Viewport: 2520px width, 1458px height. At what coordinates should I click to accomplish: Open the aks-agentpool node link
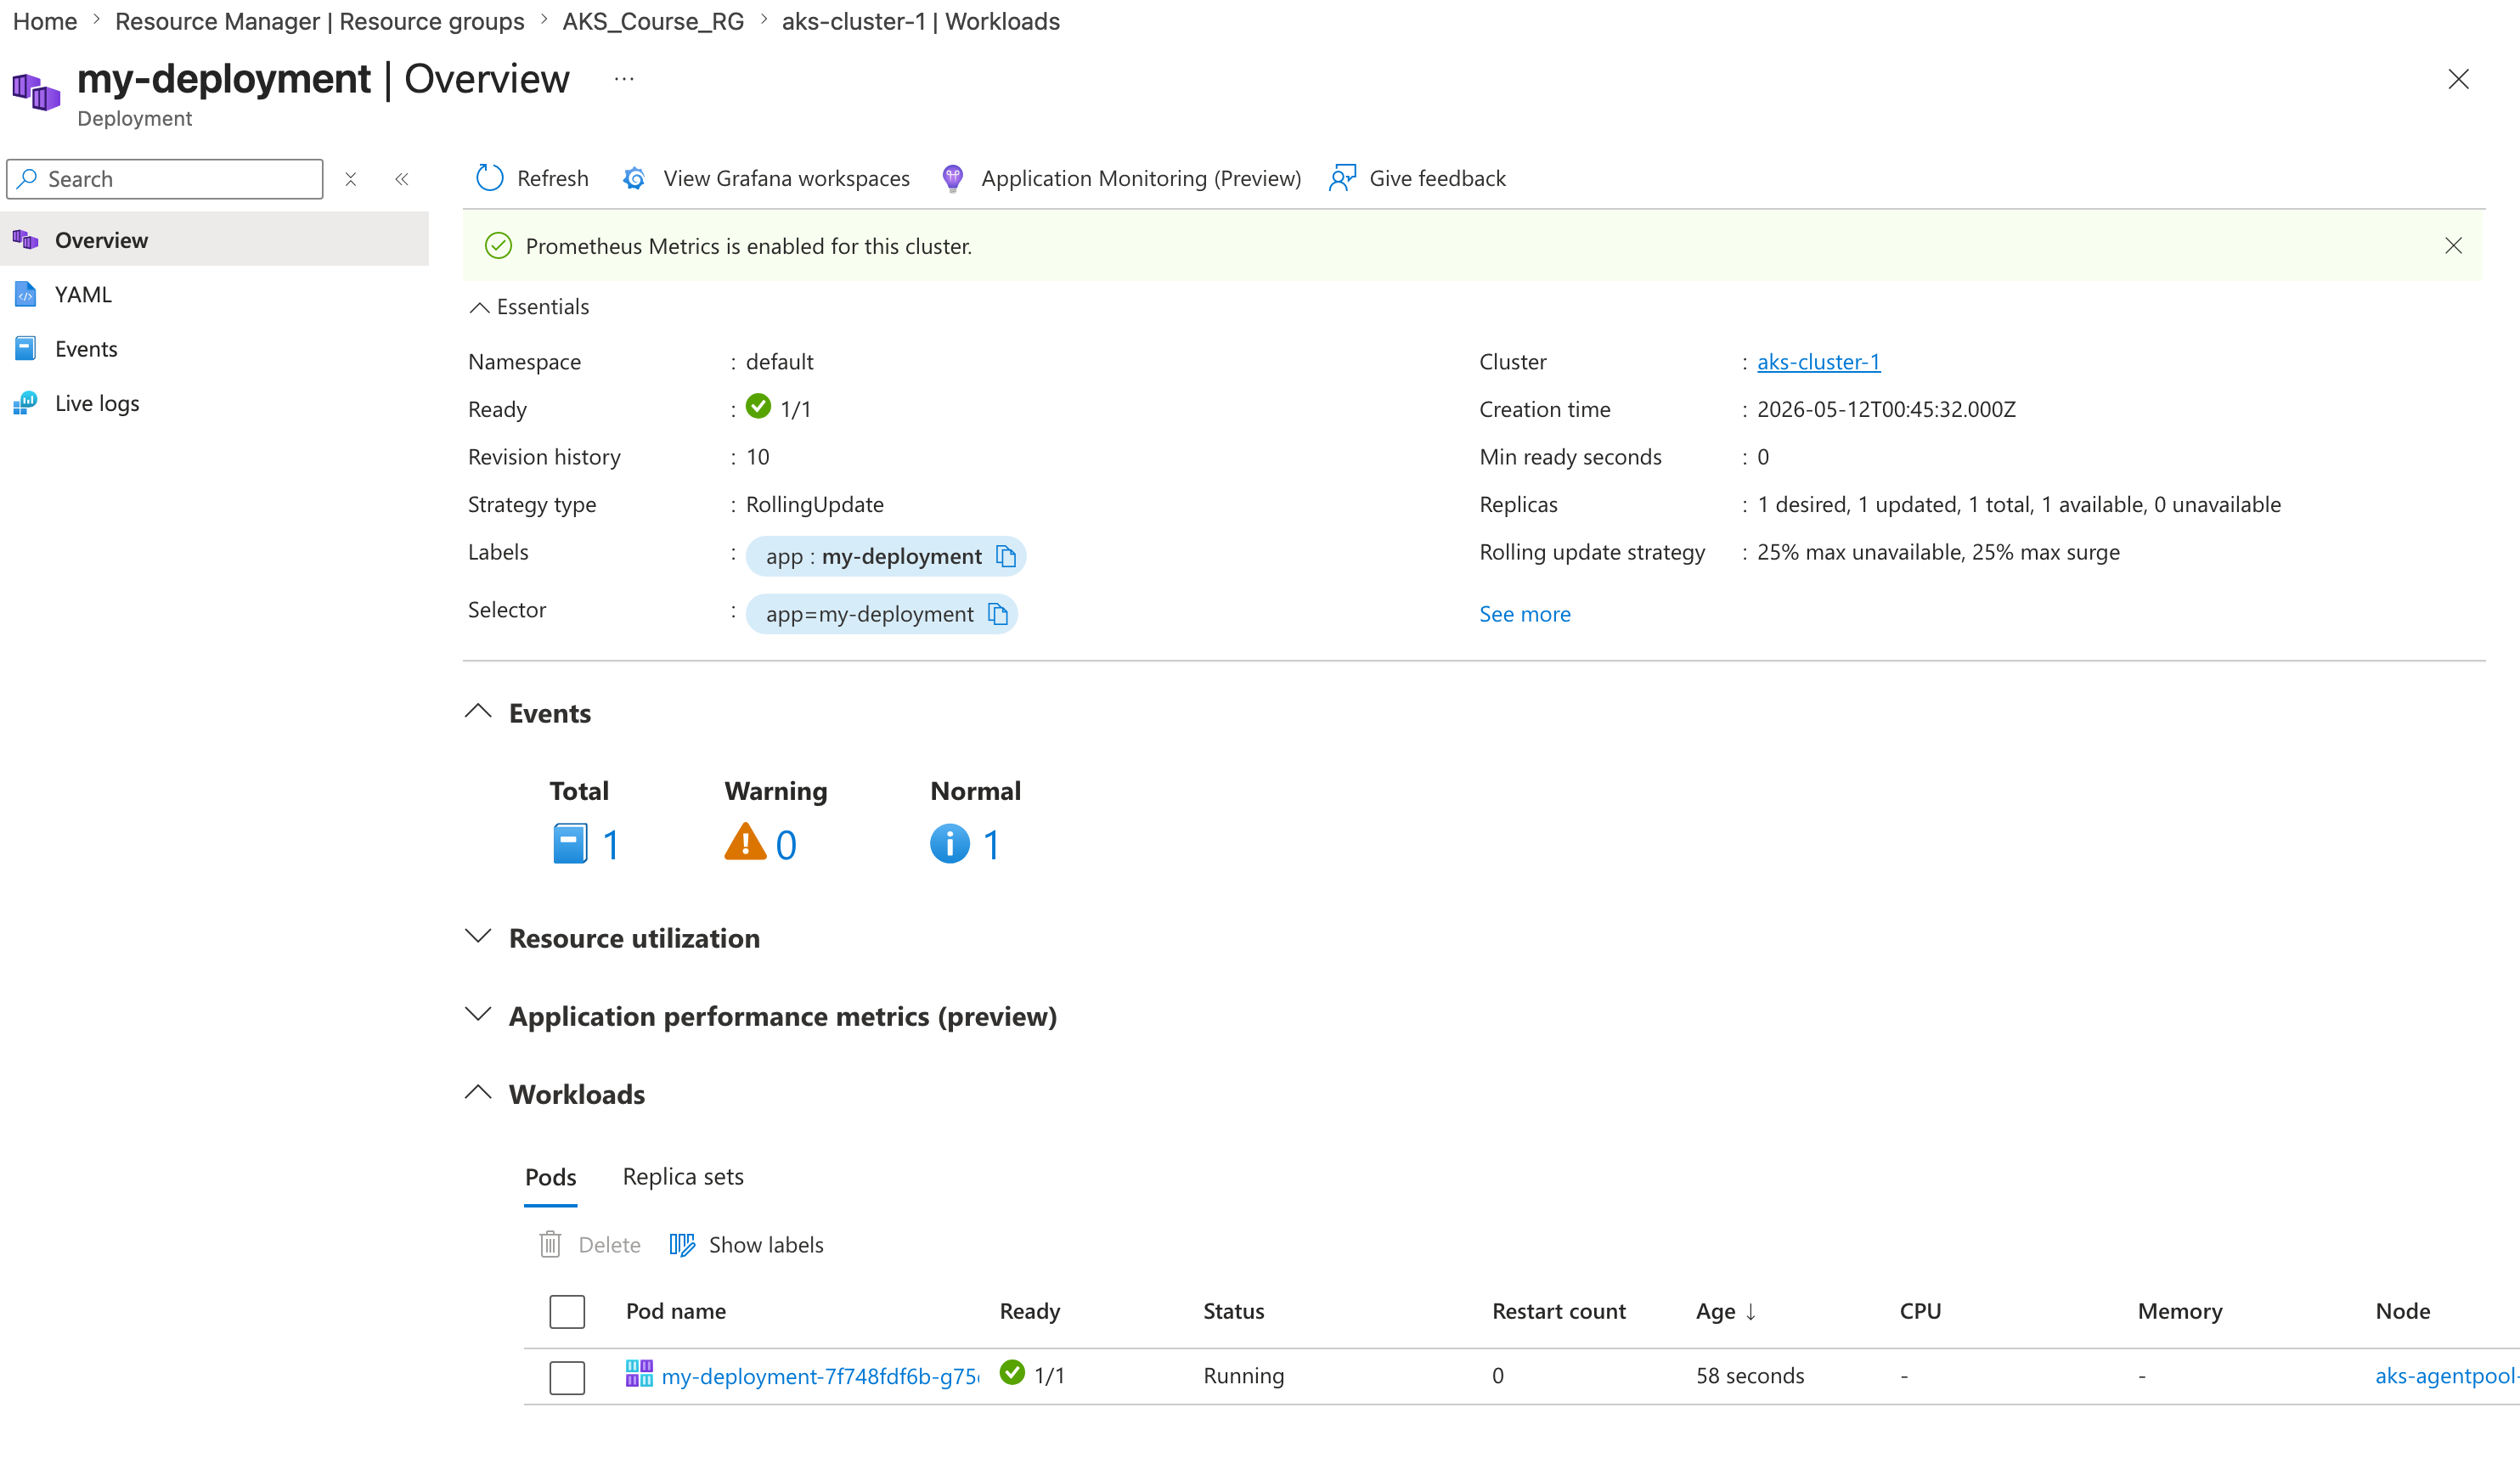2447,1377
